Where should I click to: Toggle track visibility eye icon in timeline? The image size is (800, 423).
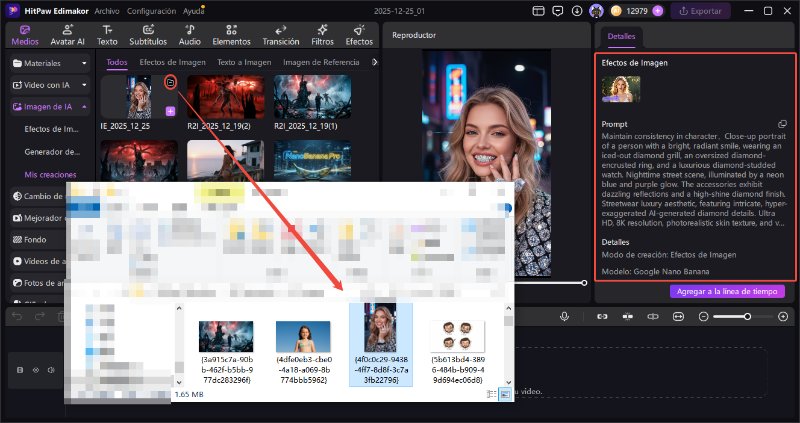[x=37, y=370]
